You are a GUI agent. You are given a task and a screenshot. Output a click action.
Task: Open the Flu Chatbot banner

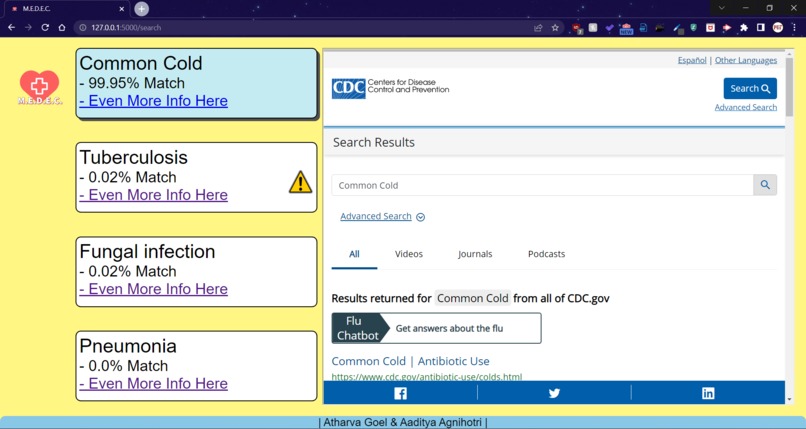pyautogui.click(x=436, y=328)
